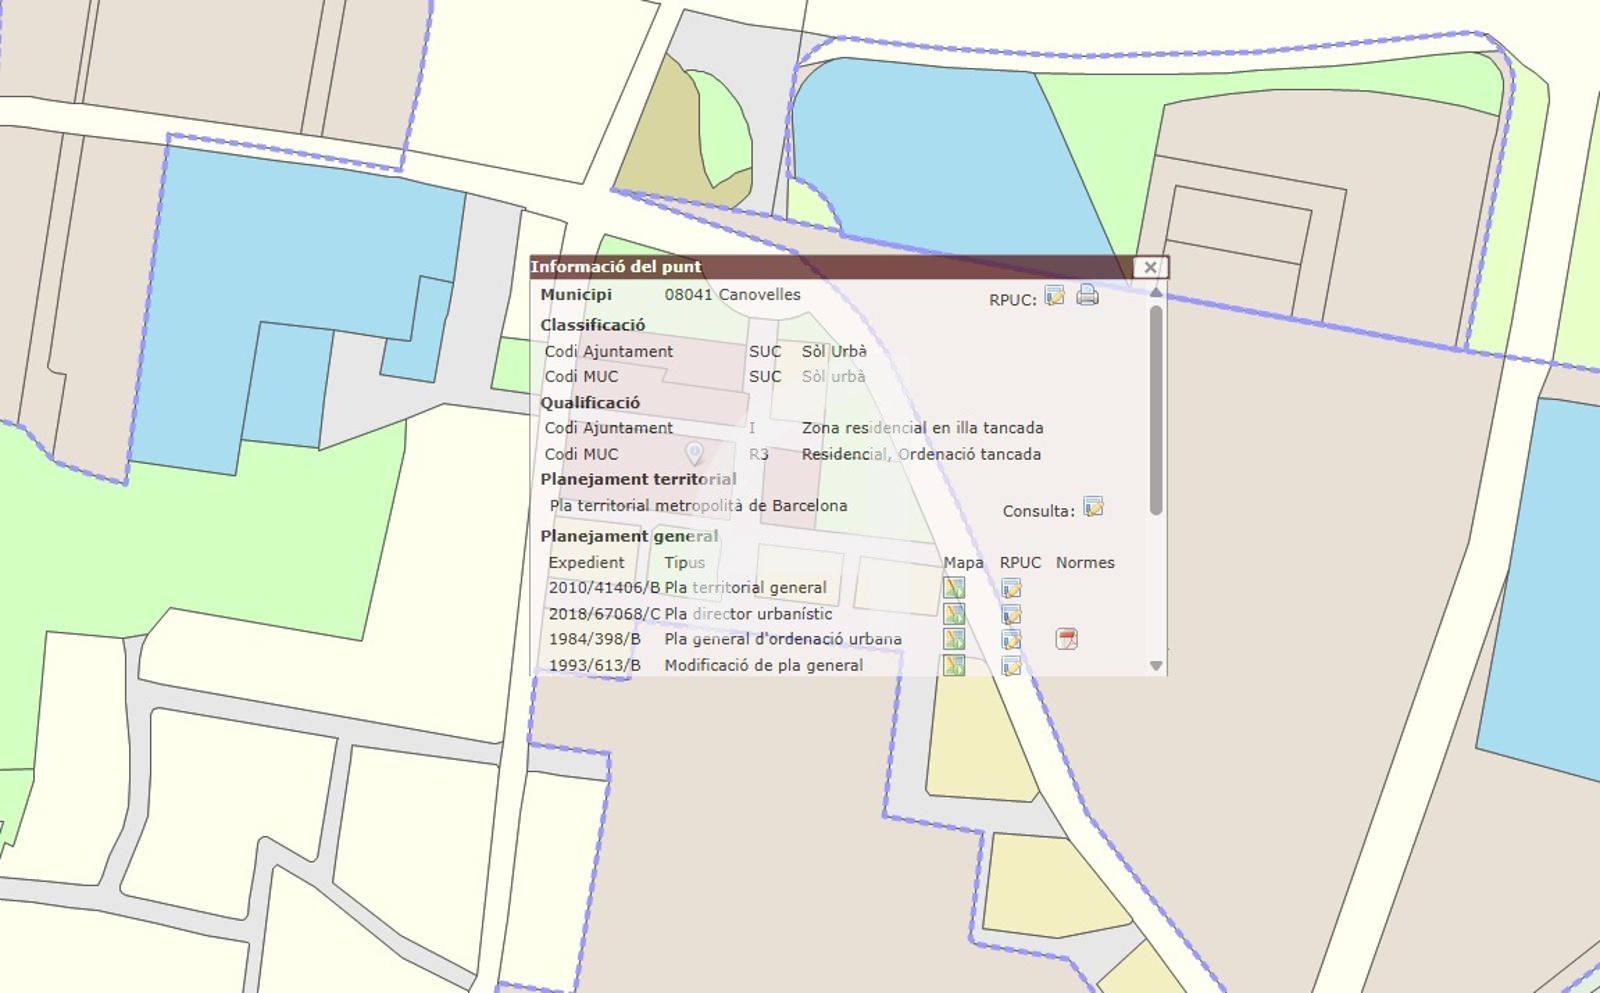Show map for Pla director urbanístic

tap(954, 614)
